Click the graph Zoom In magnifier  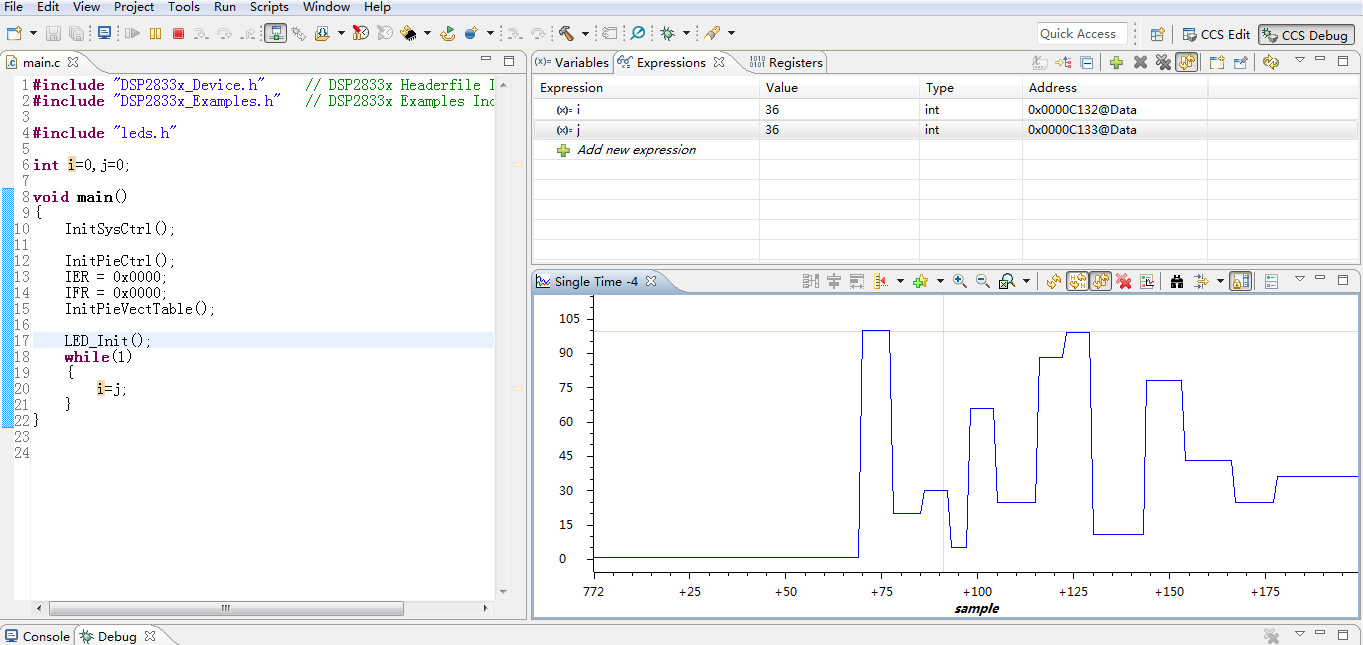(x=959, y=281)
